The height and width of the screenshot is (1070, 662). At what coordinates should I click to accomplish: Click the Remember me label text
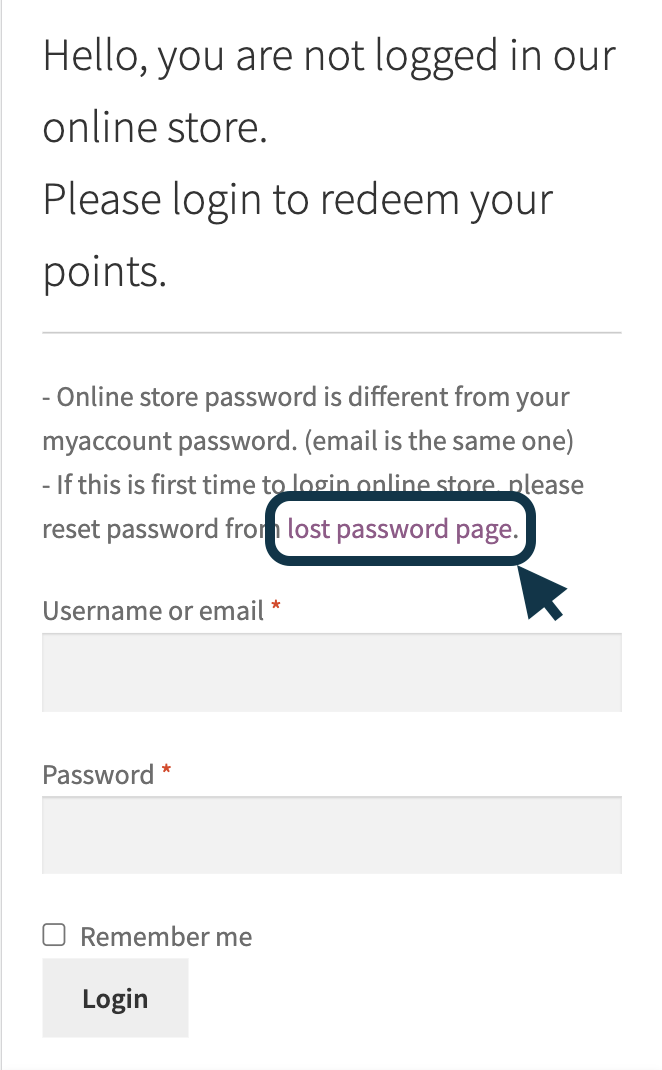(166, 936)
